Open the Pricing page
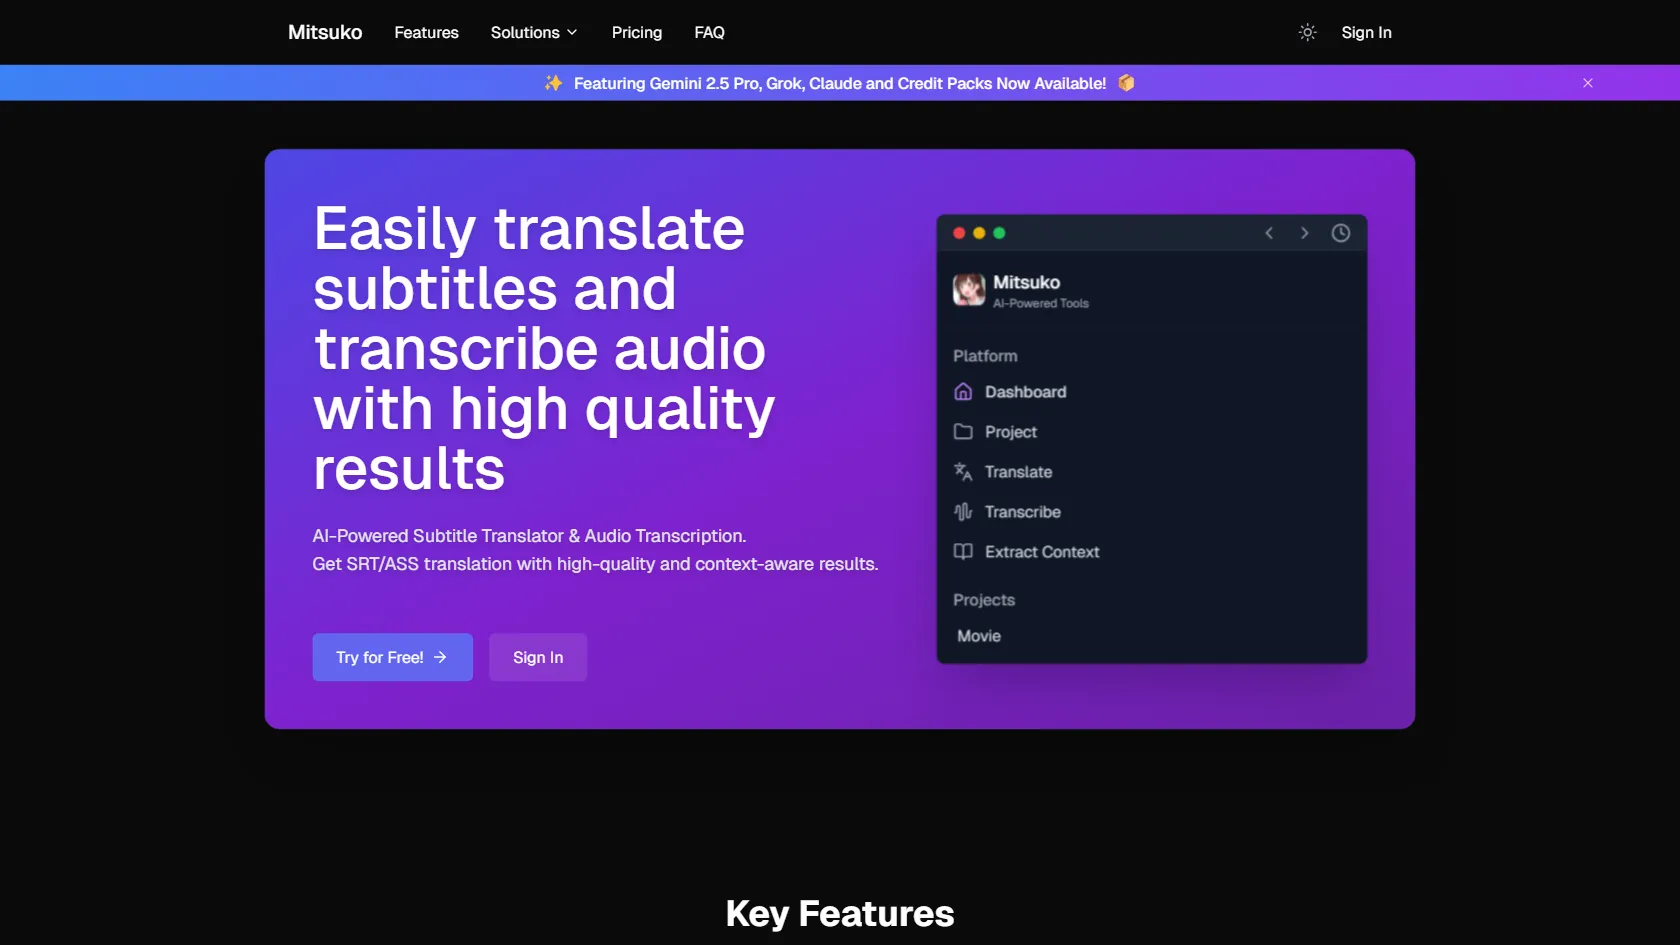Screen dimensions: 1680x945 pos(637,33)
